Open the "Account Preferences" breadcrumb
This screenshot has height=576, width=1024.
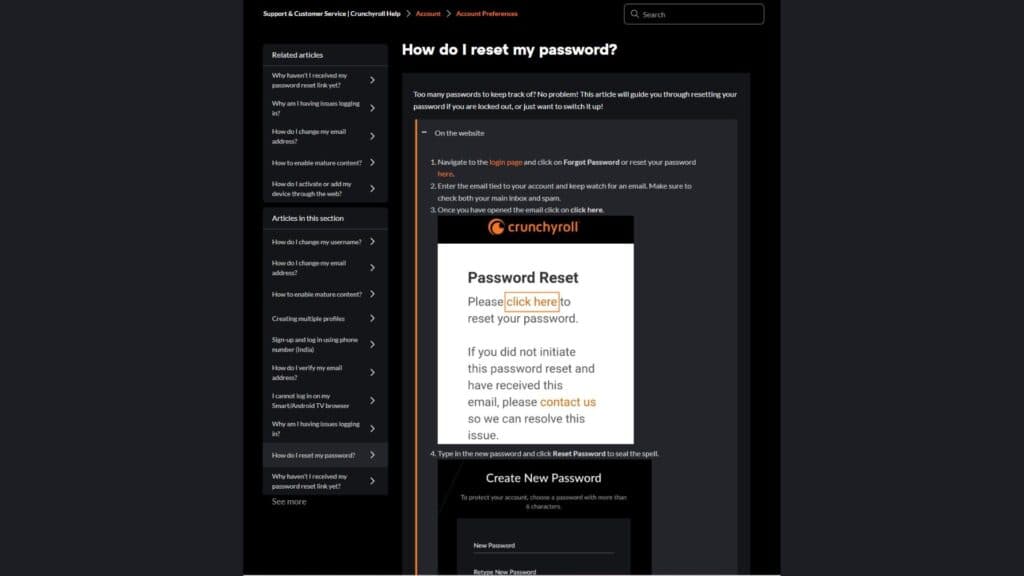(485, 13)
